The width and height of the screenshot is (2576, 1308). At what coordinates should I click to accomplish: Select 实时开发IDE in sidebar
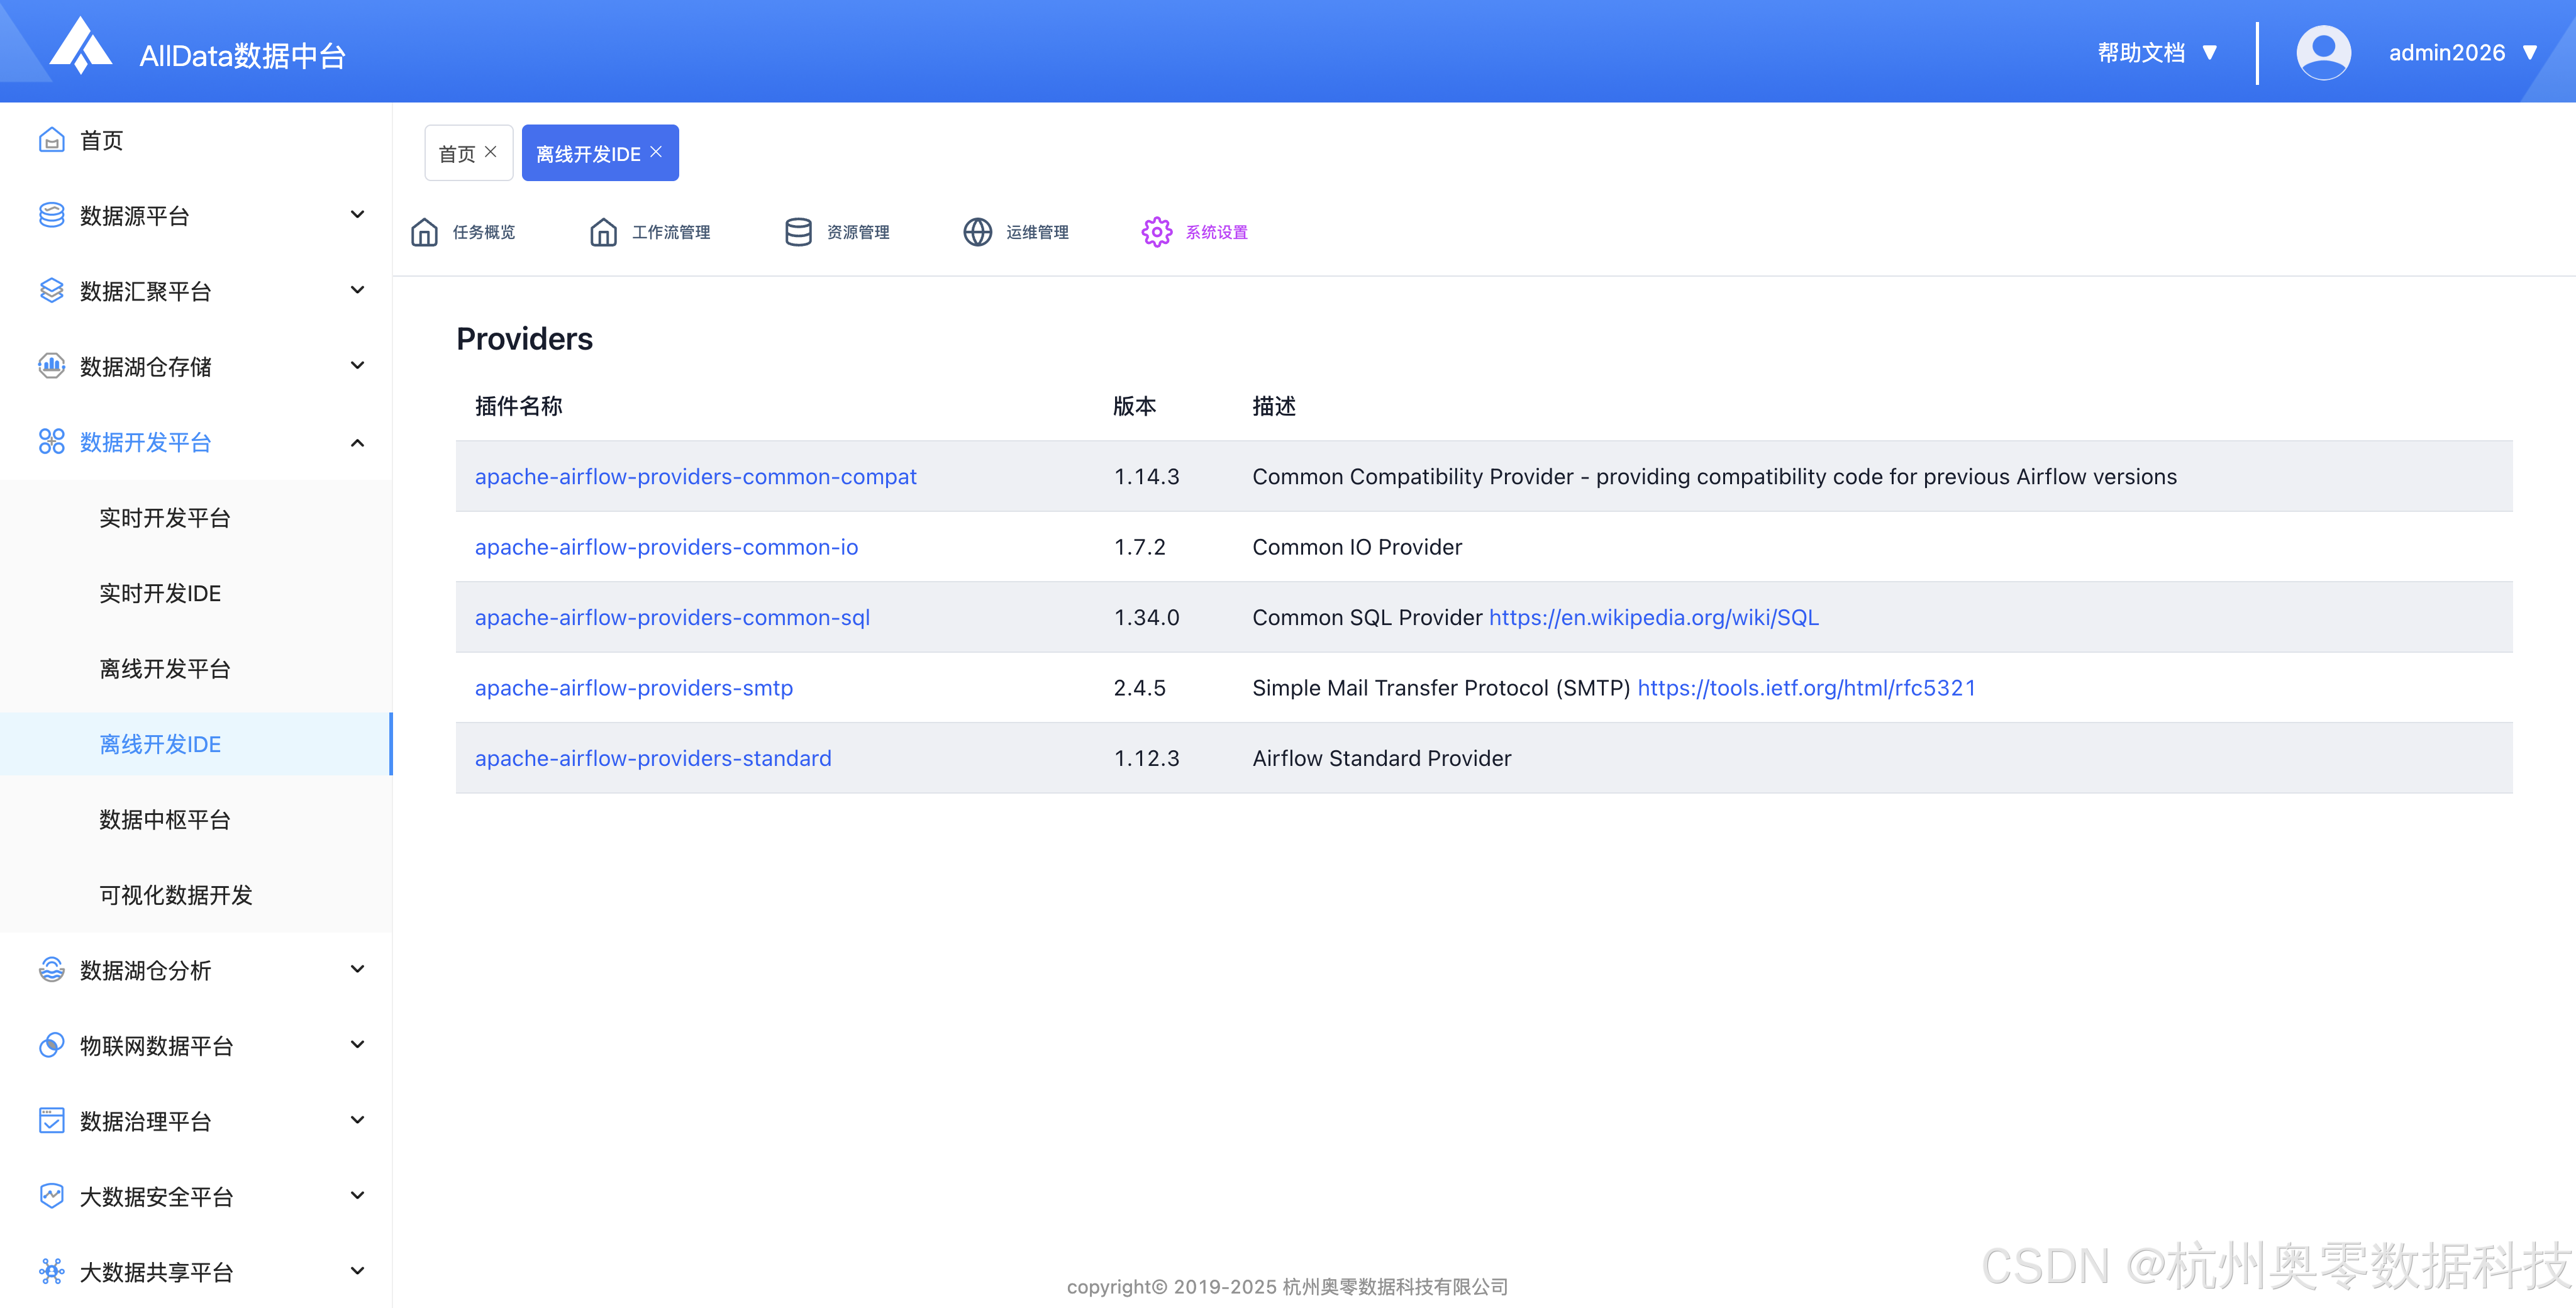[x=160, y=593]
